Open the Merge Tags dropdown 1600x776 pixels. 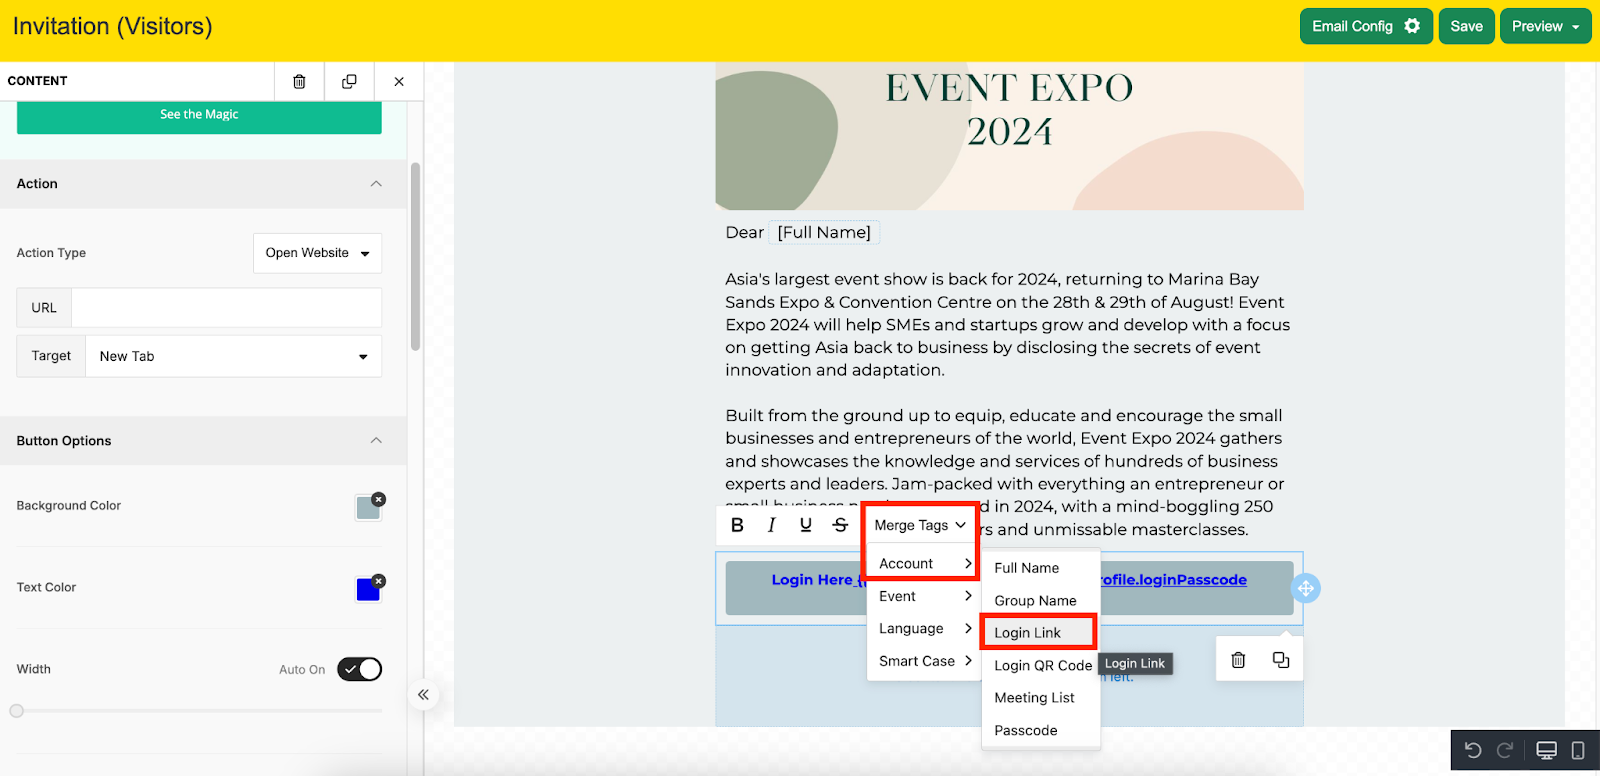tap(920, 525)
